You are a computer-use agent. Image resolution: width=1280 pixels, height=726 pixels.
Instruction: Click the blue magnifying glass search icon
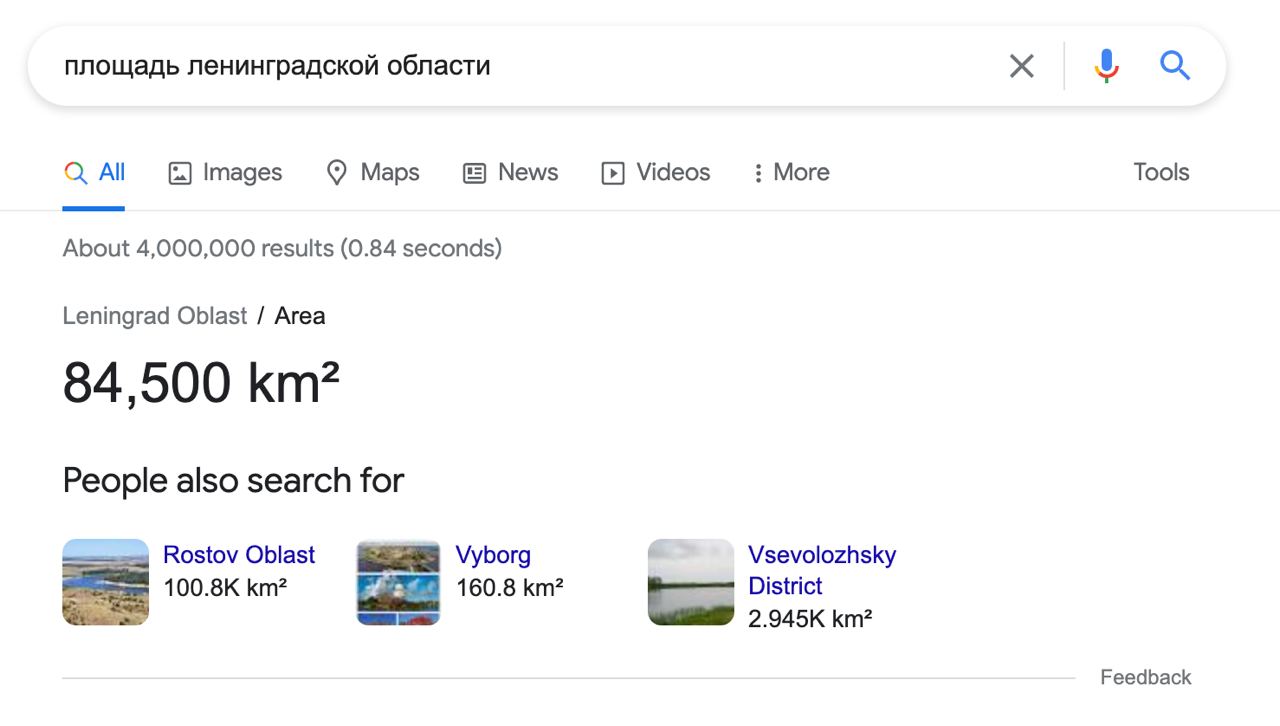[1175, 66]
